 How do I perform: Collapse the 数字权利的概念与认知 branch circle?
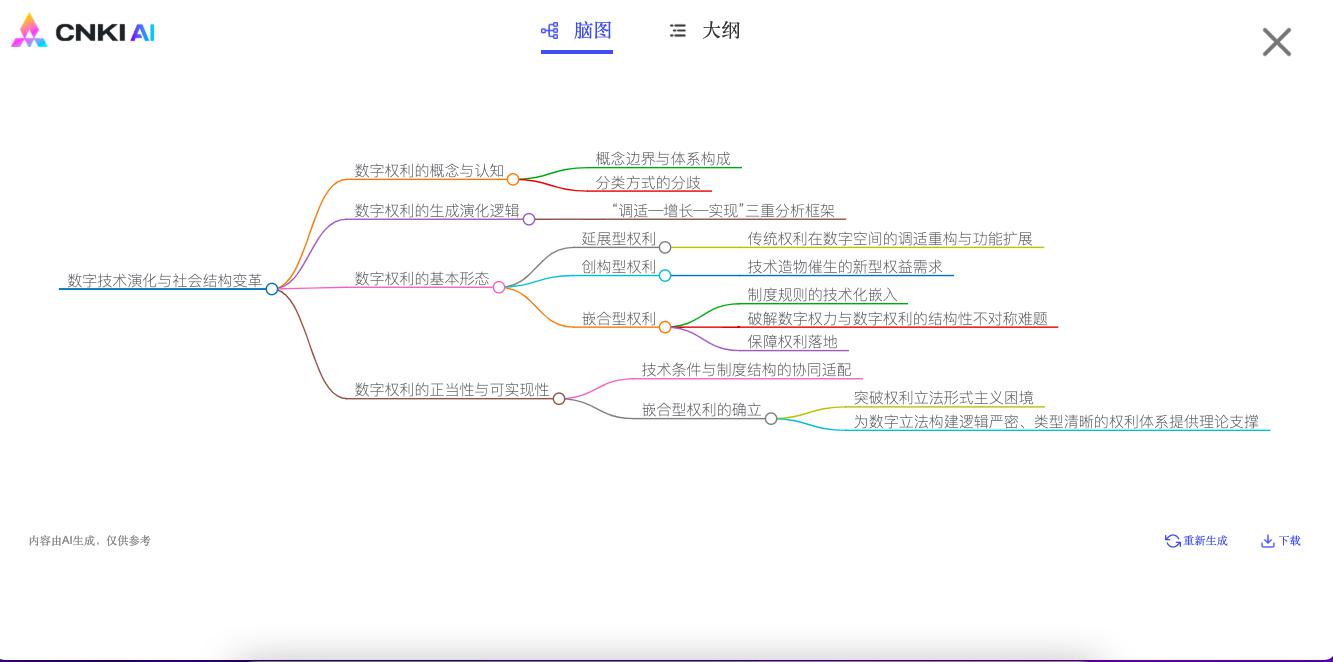click(x=513, y=179)
